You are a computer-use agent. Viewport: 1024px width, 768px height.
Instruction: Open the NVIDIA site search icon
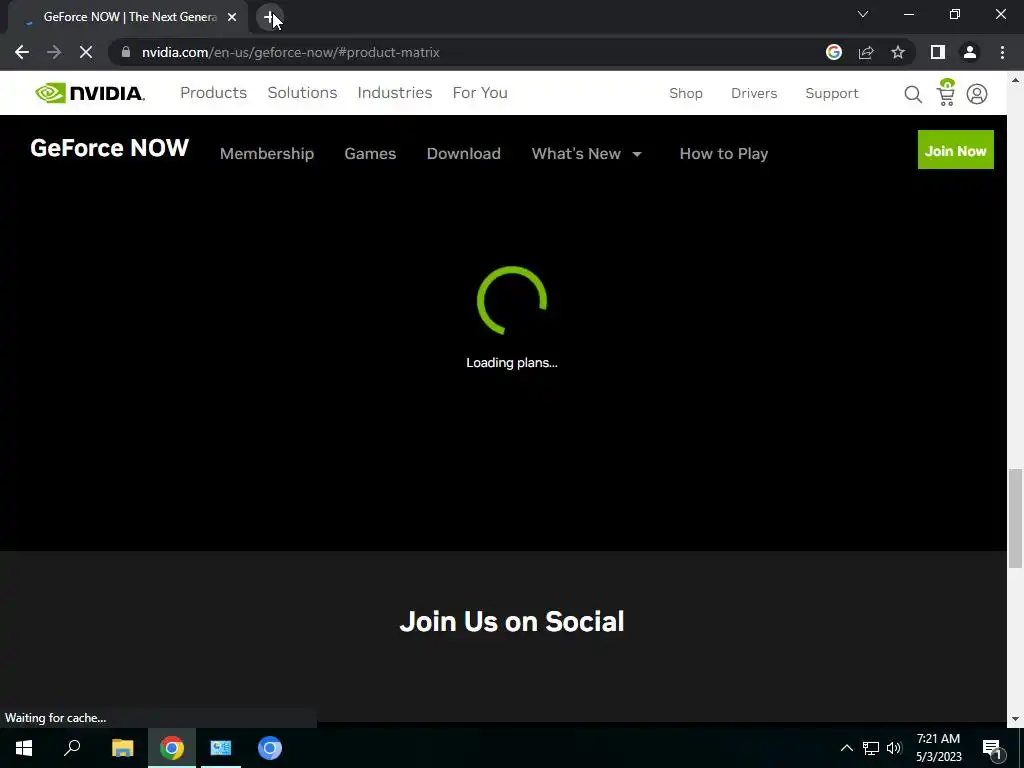913,94
